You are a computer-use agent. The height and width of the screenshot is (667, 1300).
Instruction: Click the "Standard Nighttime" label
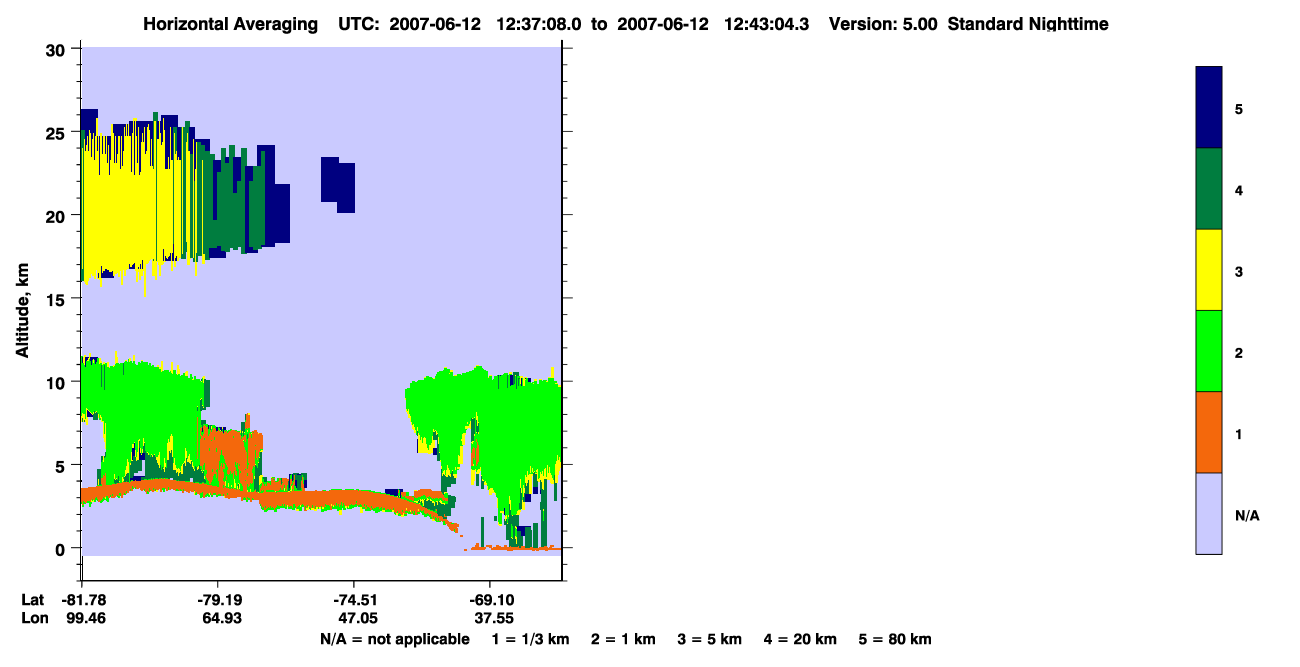click(x=1028, y=24)
